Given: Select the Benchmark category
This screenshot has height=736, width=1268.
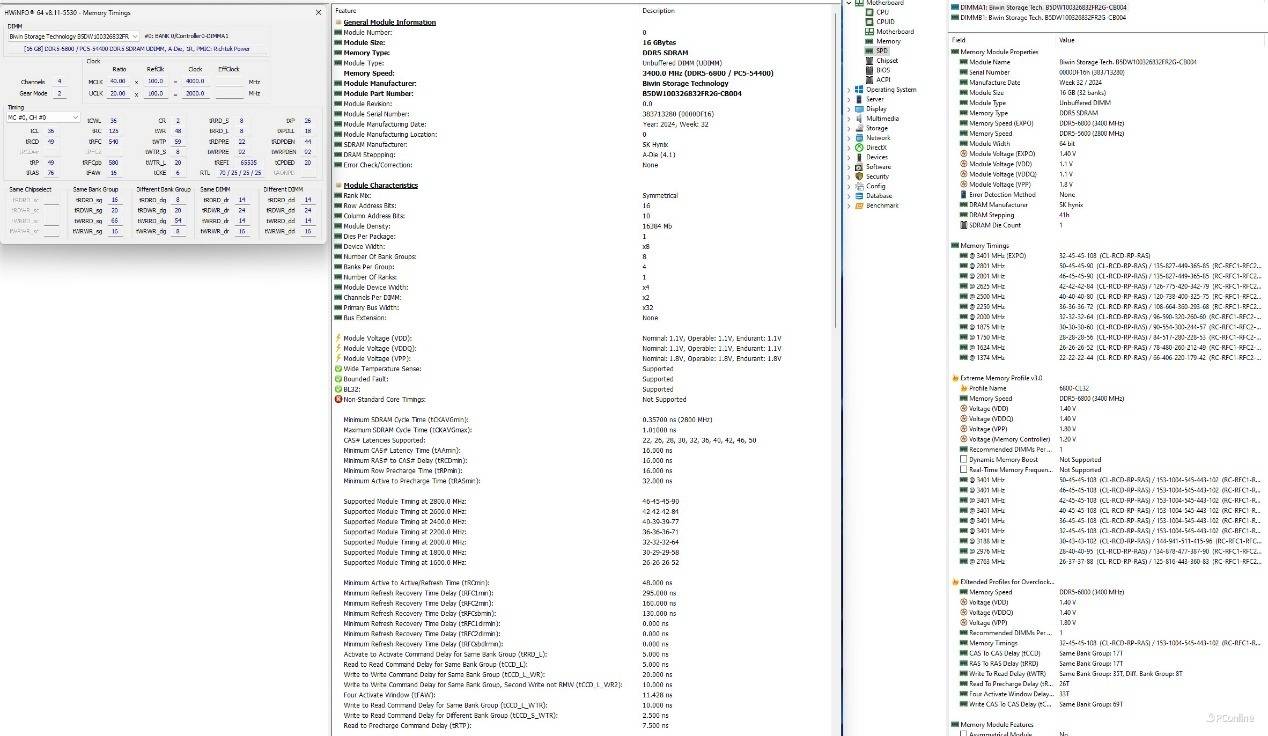Looking at the screenshot, I should pyautogui.click(x=881, y=206).
